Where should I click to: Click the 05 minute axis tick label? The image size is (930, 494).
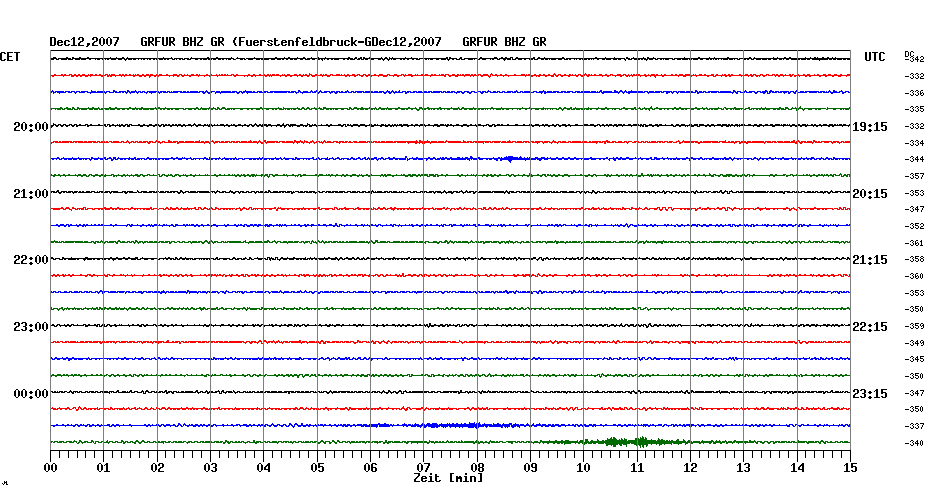(317, 468)
